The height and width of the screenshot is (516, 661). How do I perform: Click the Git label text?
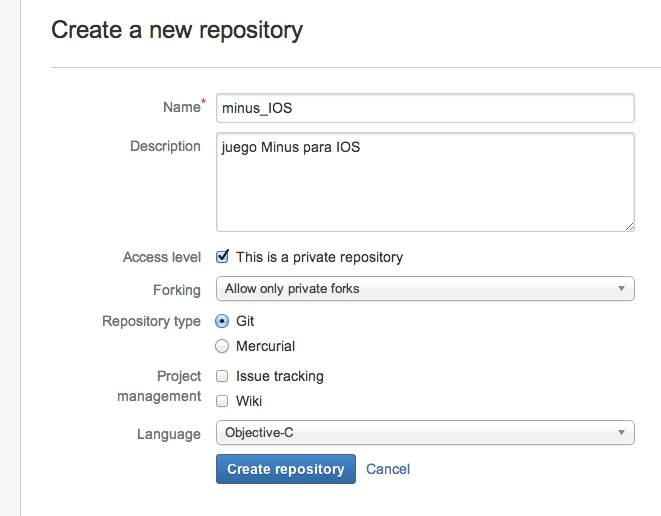(245, 321)
